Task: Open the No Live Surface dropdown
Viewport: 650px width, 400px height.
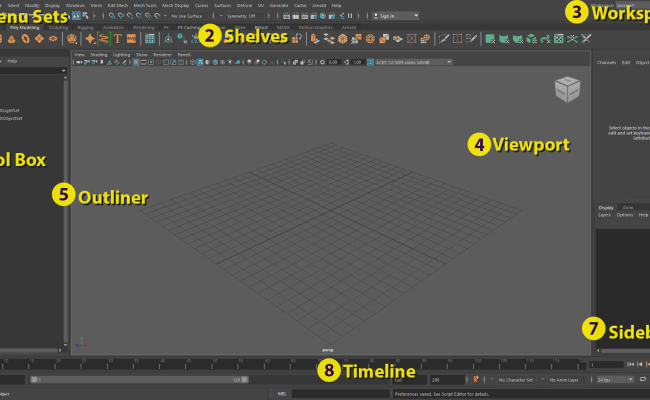Action: [x=188, y=16]
